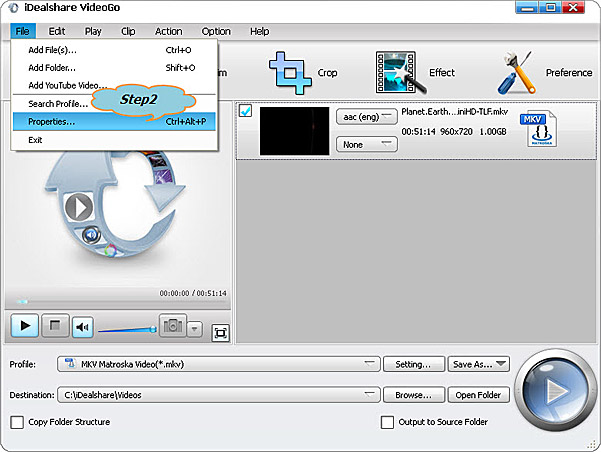Open the None subtitle dropdown

tap(367, 145)
